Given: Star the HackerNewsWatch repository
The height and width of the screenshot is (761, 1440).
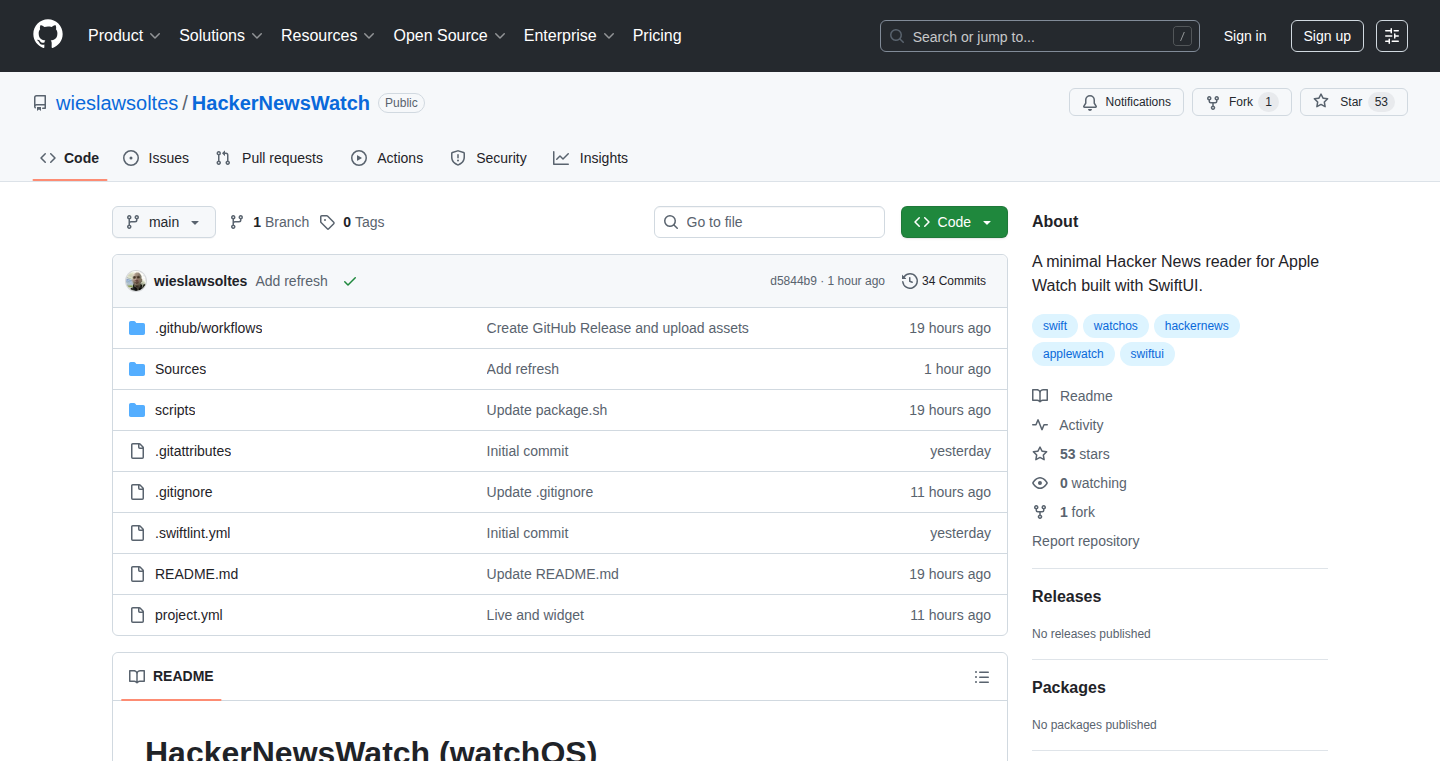Looking at the screenshot, I should 1353,102.
